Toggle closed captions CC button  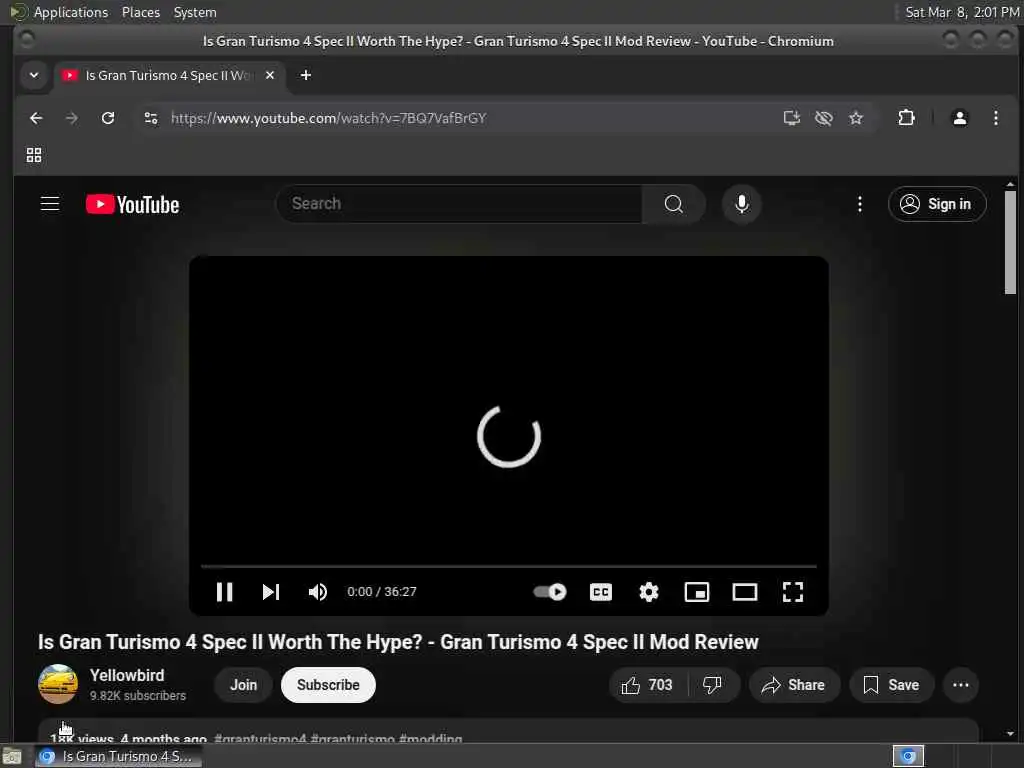tap(601, 592)
